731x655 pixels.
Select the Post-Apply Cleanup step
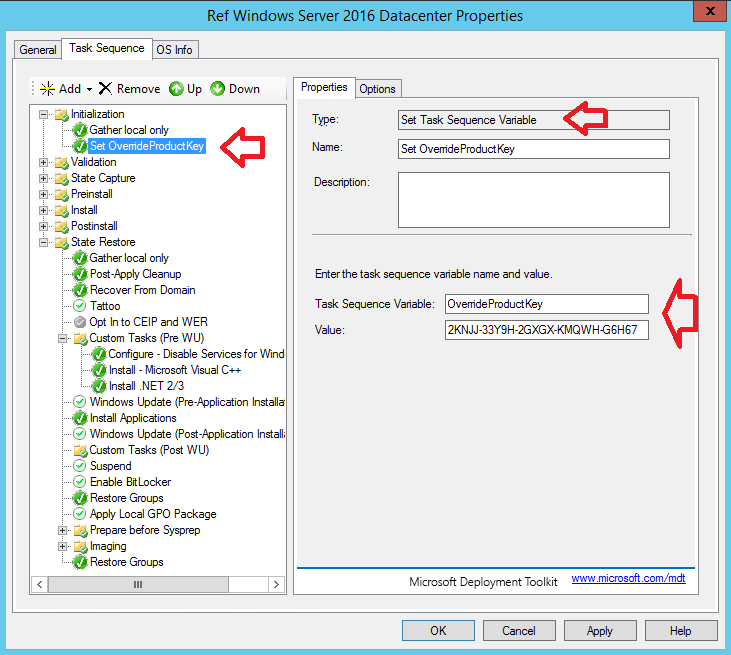[135, 274]
